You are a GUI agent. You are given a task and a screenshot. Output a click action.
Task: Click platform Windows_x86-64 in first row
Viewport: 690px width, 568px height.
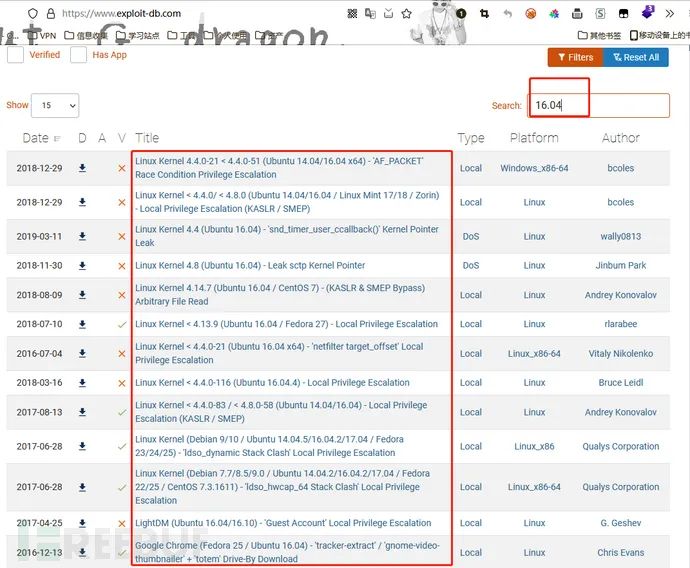(x=534, y=168)
